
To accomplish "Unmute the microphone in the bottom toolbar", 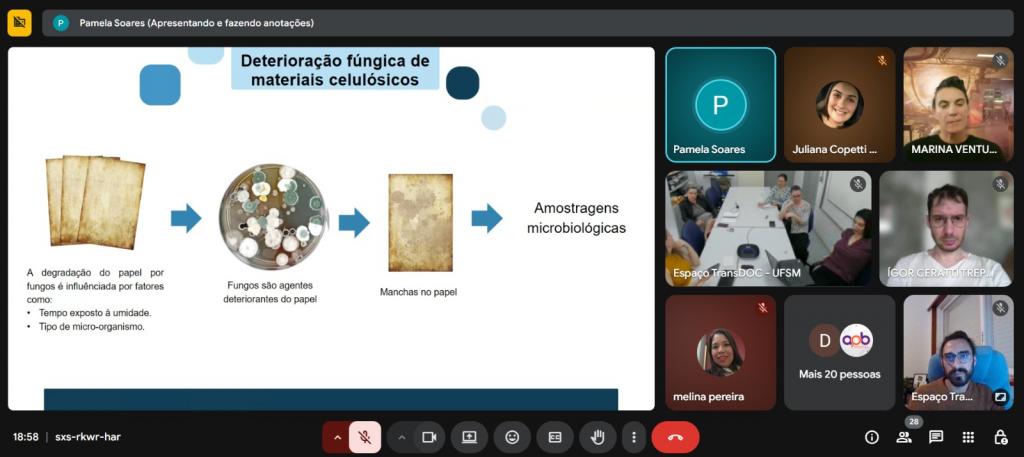I will 365,437.
